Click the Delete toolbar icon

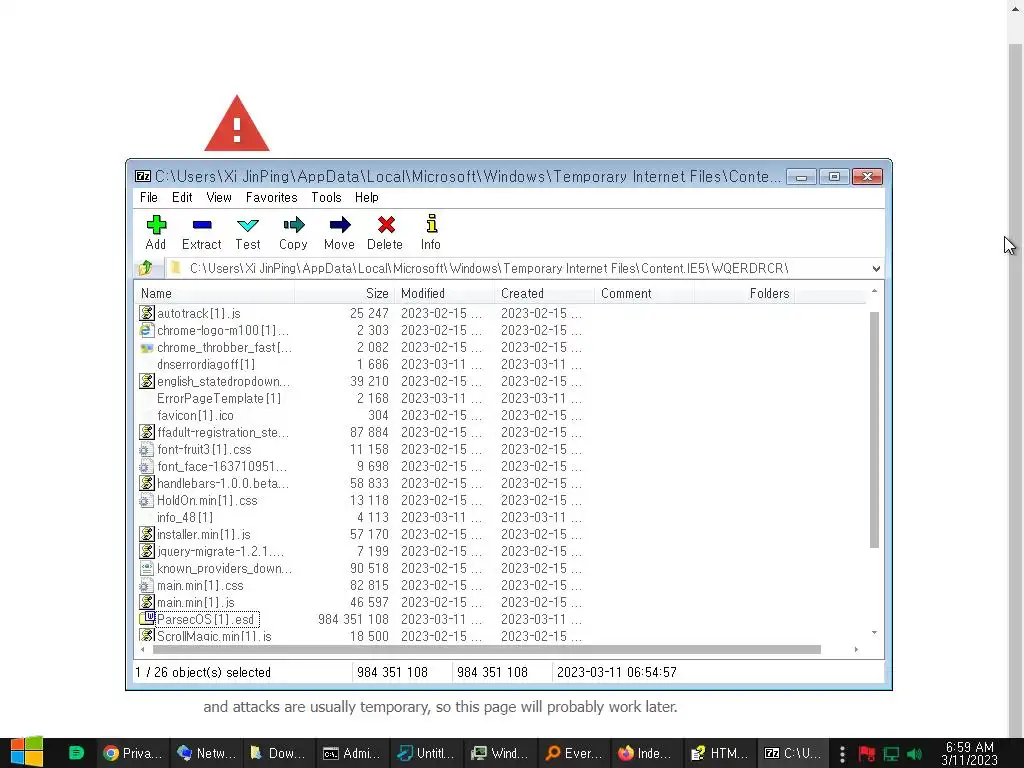385,225
